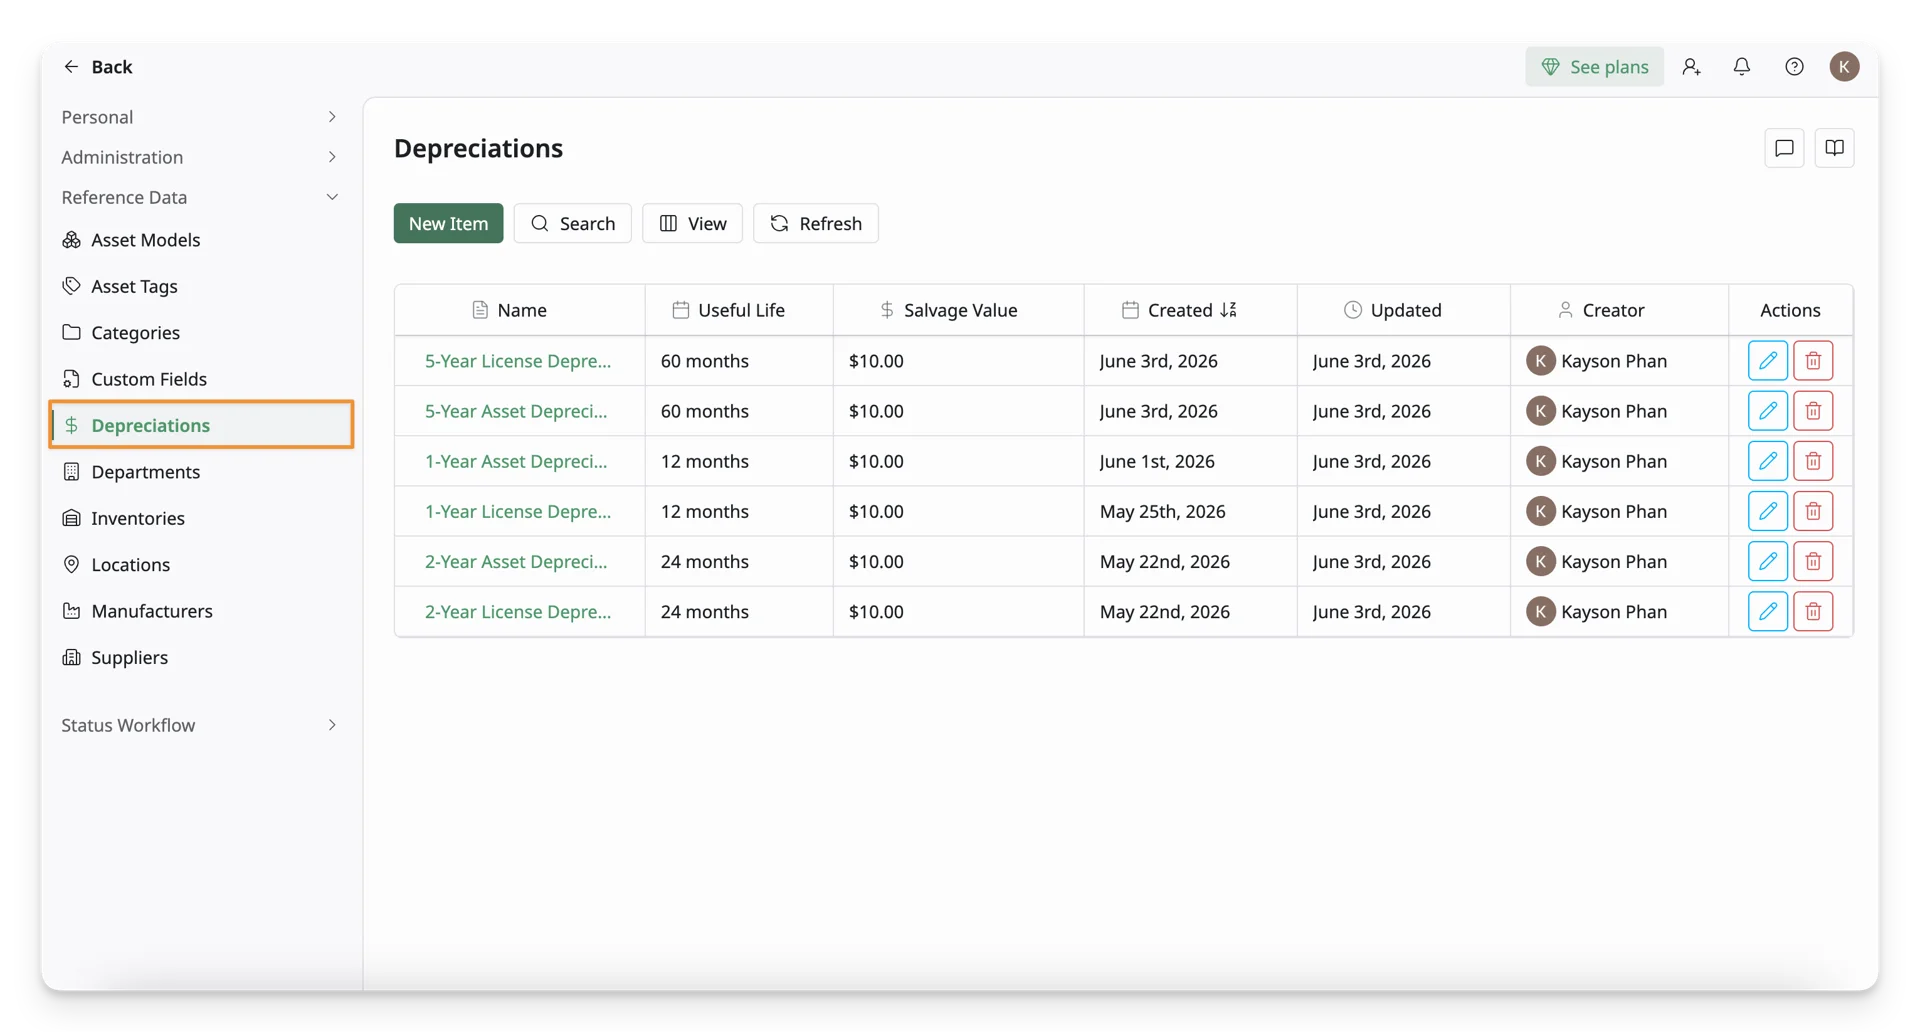1920x1032 pixels.
Task: Edit the 1-Year Asset Depreciation entry
Action: pos(1767,461)
